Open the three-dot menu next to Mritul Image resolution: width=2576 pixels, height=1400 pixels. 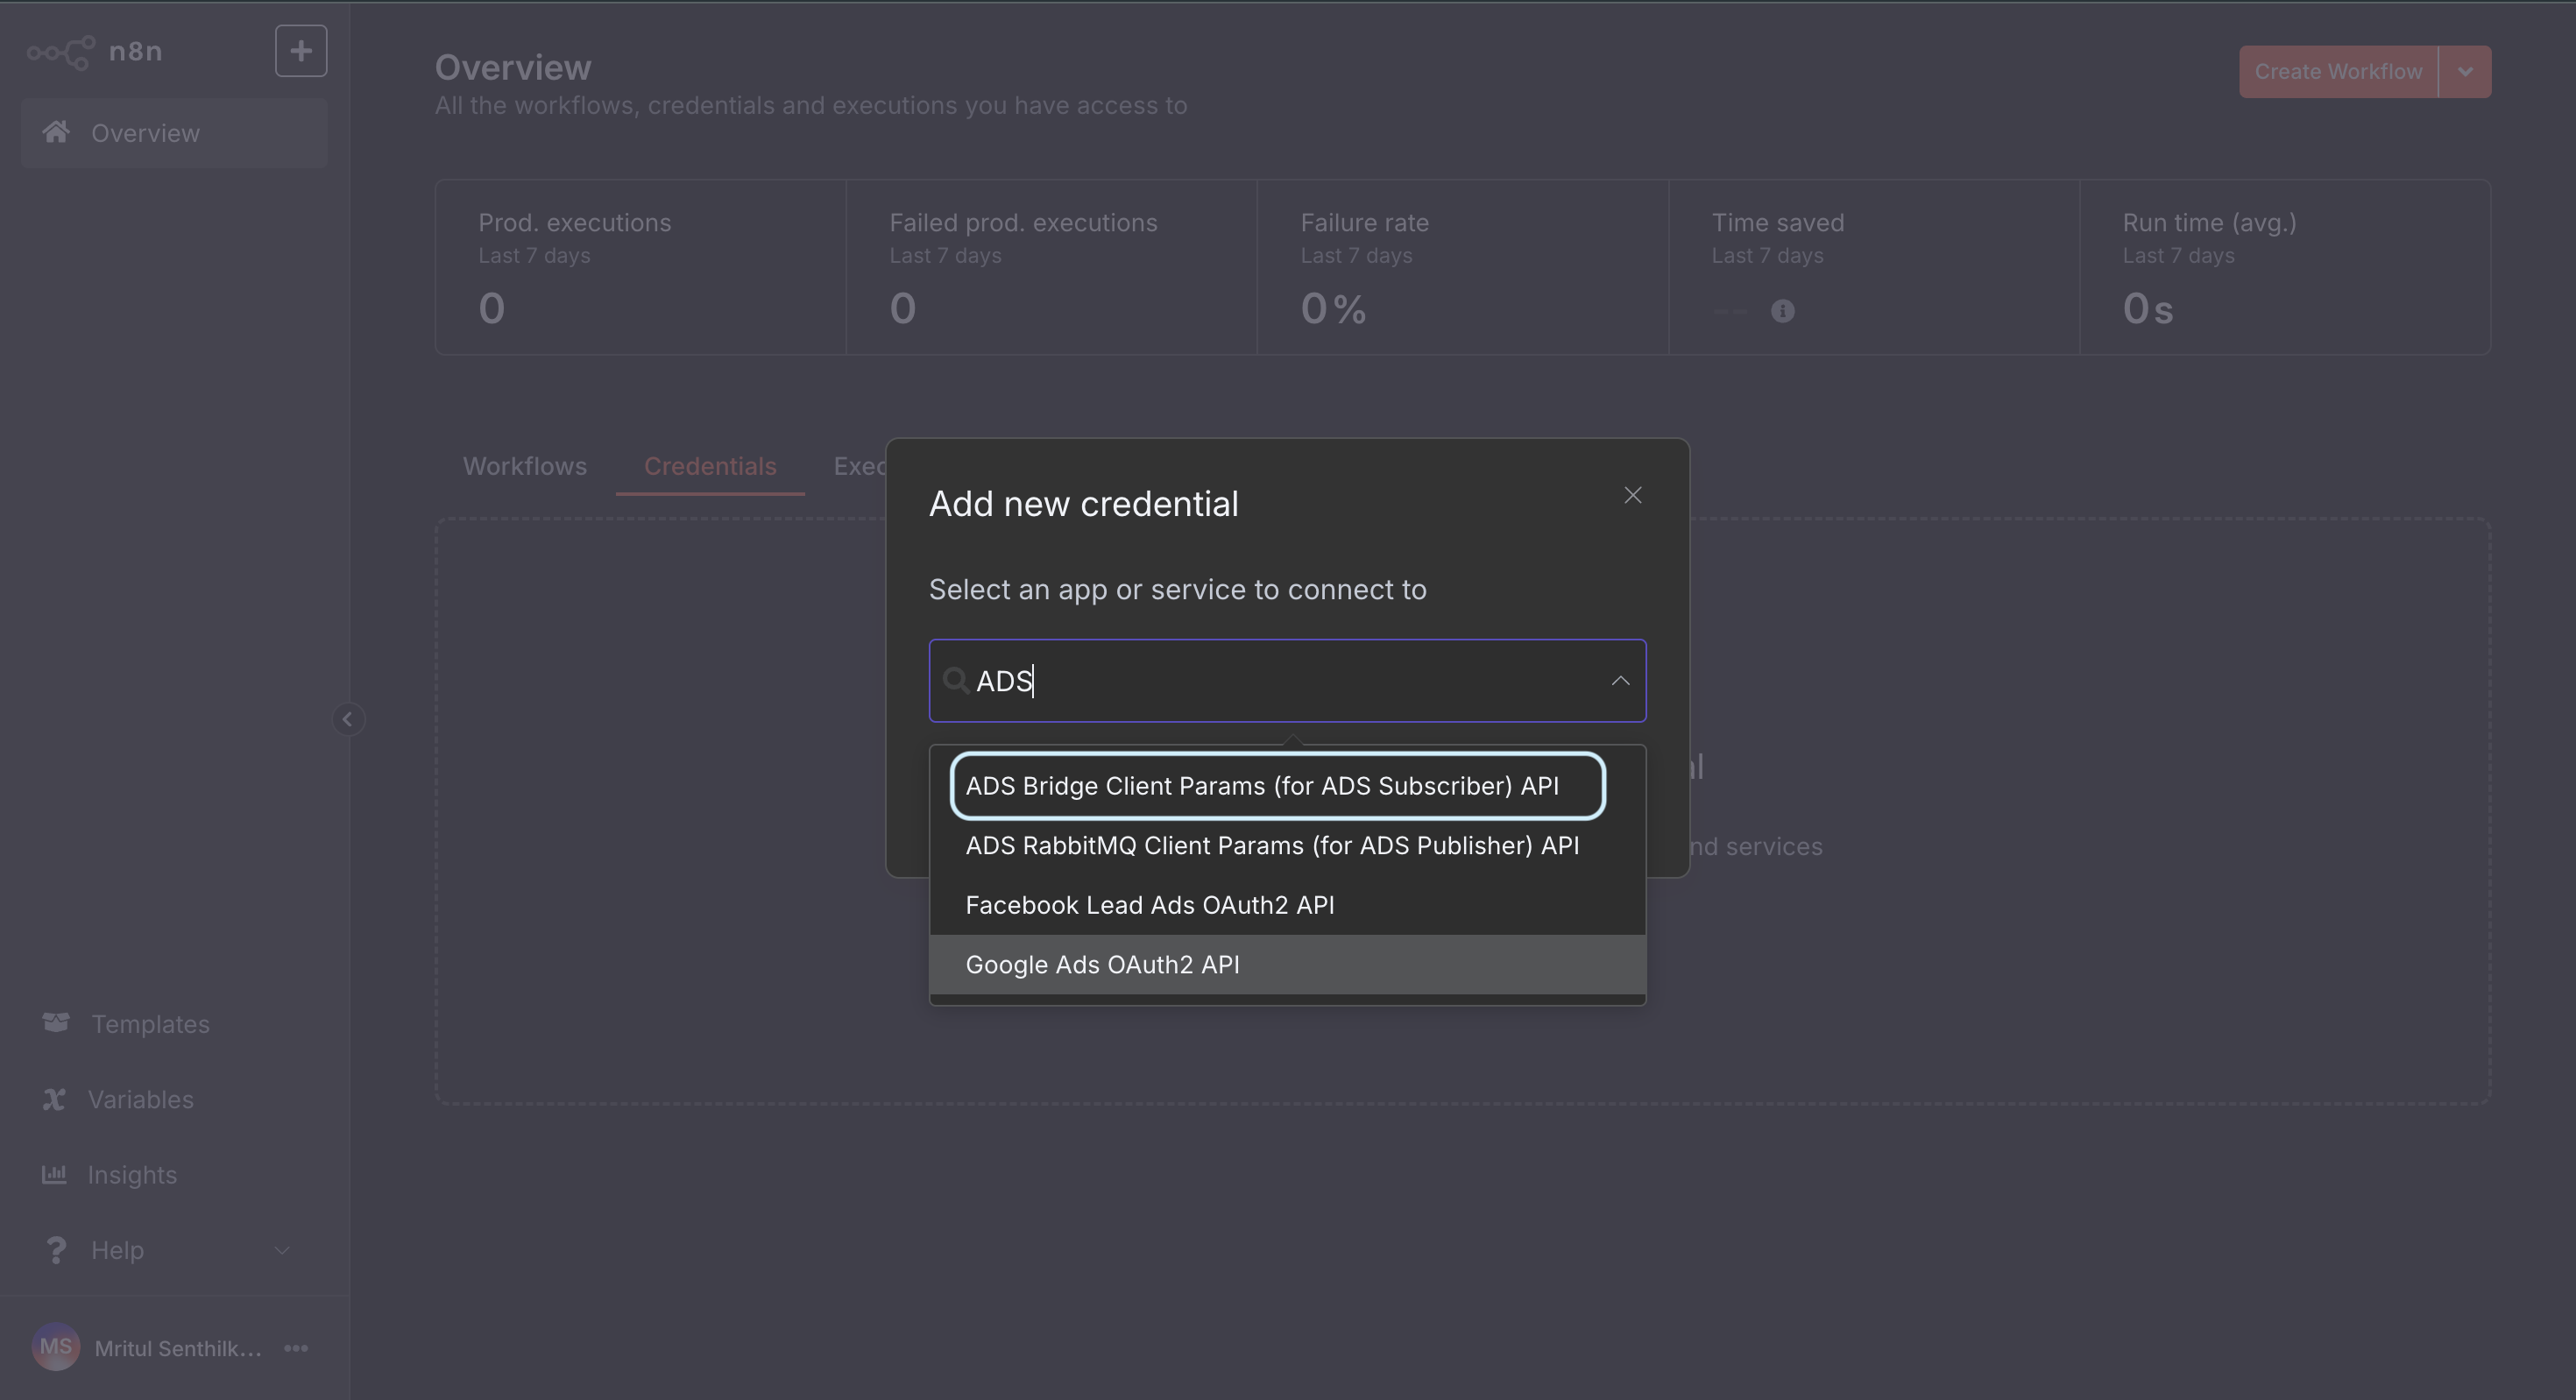[x=295, y=1348]
